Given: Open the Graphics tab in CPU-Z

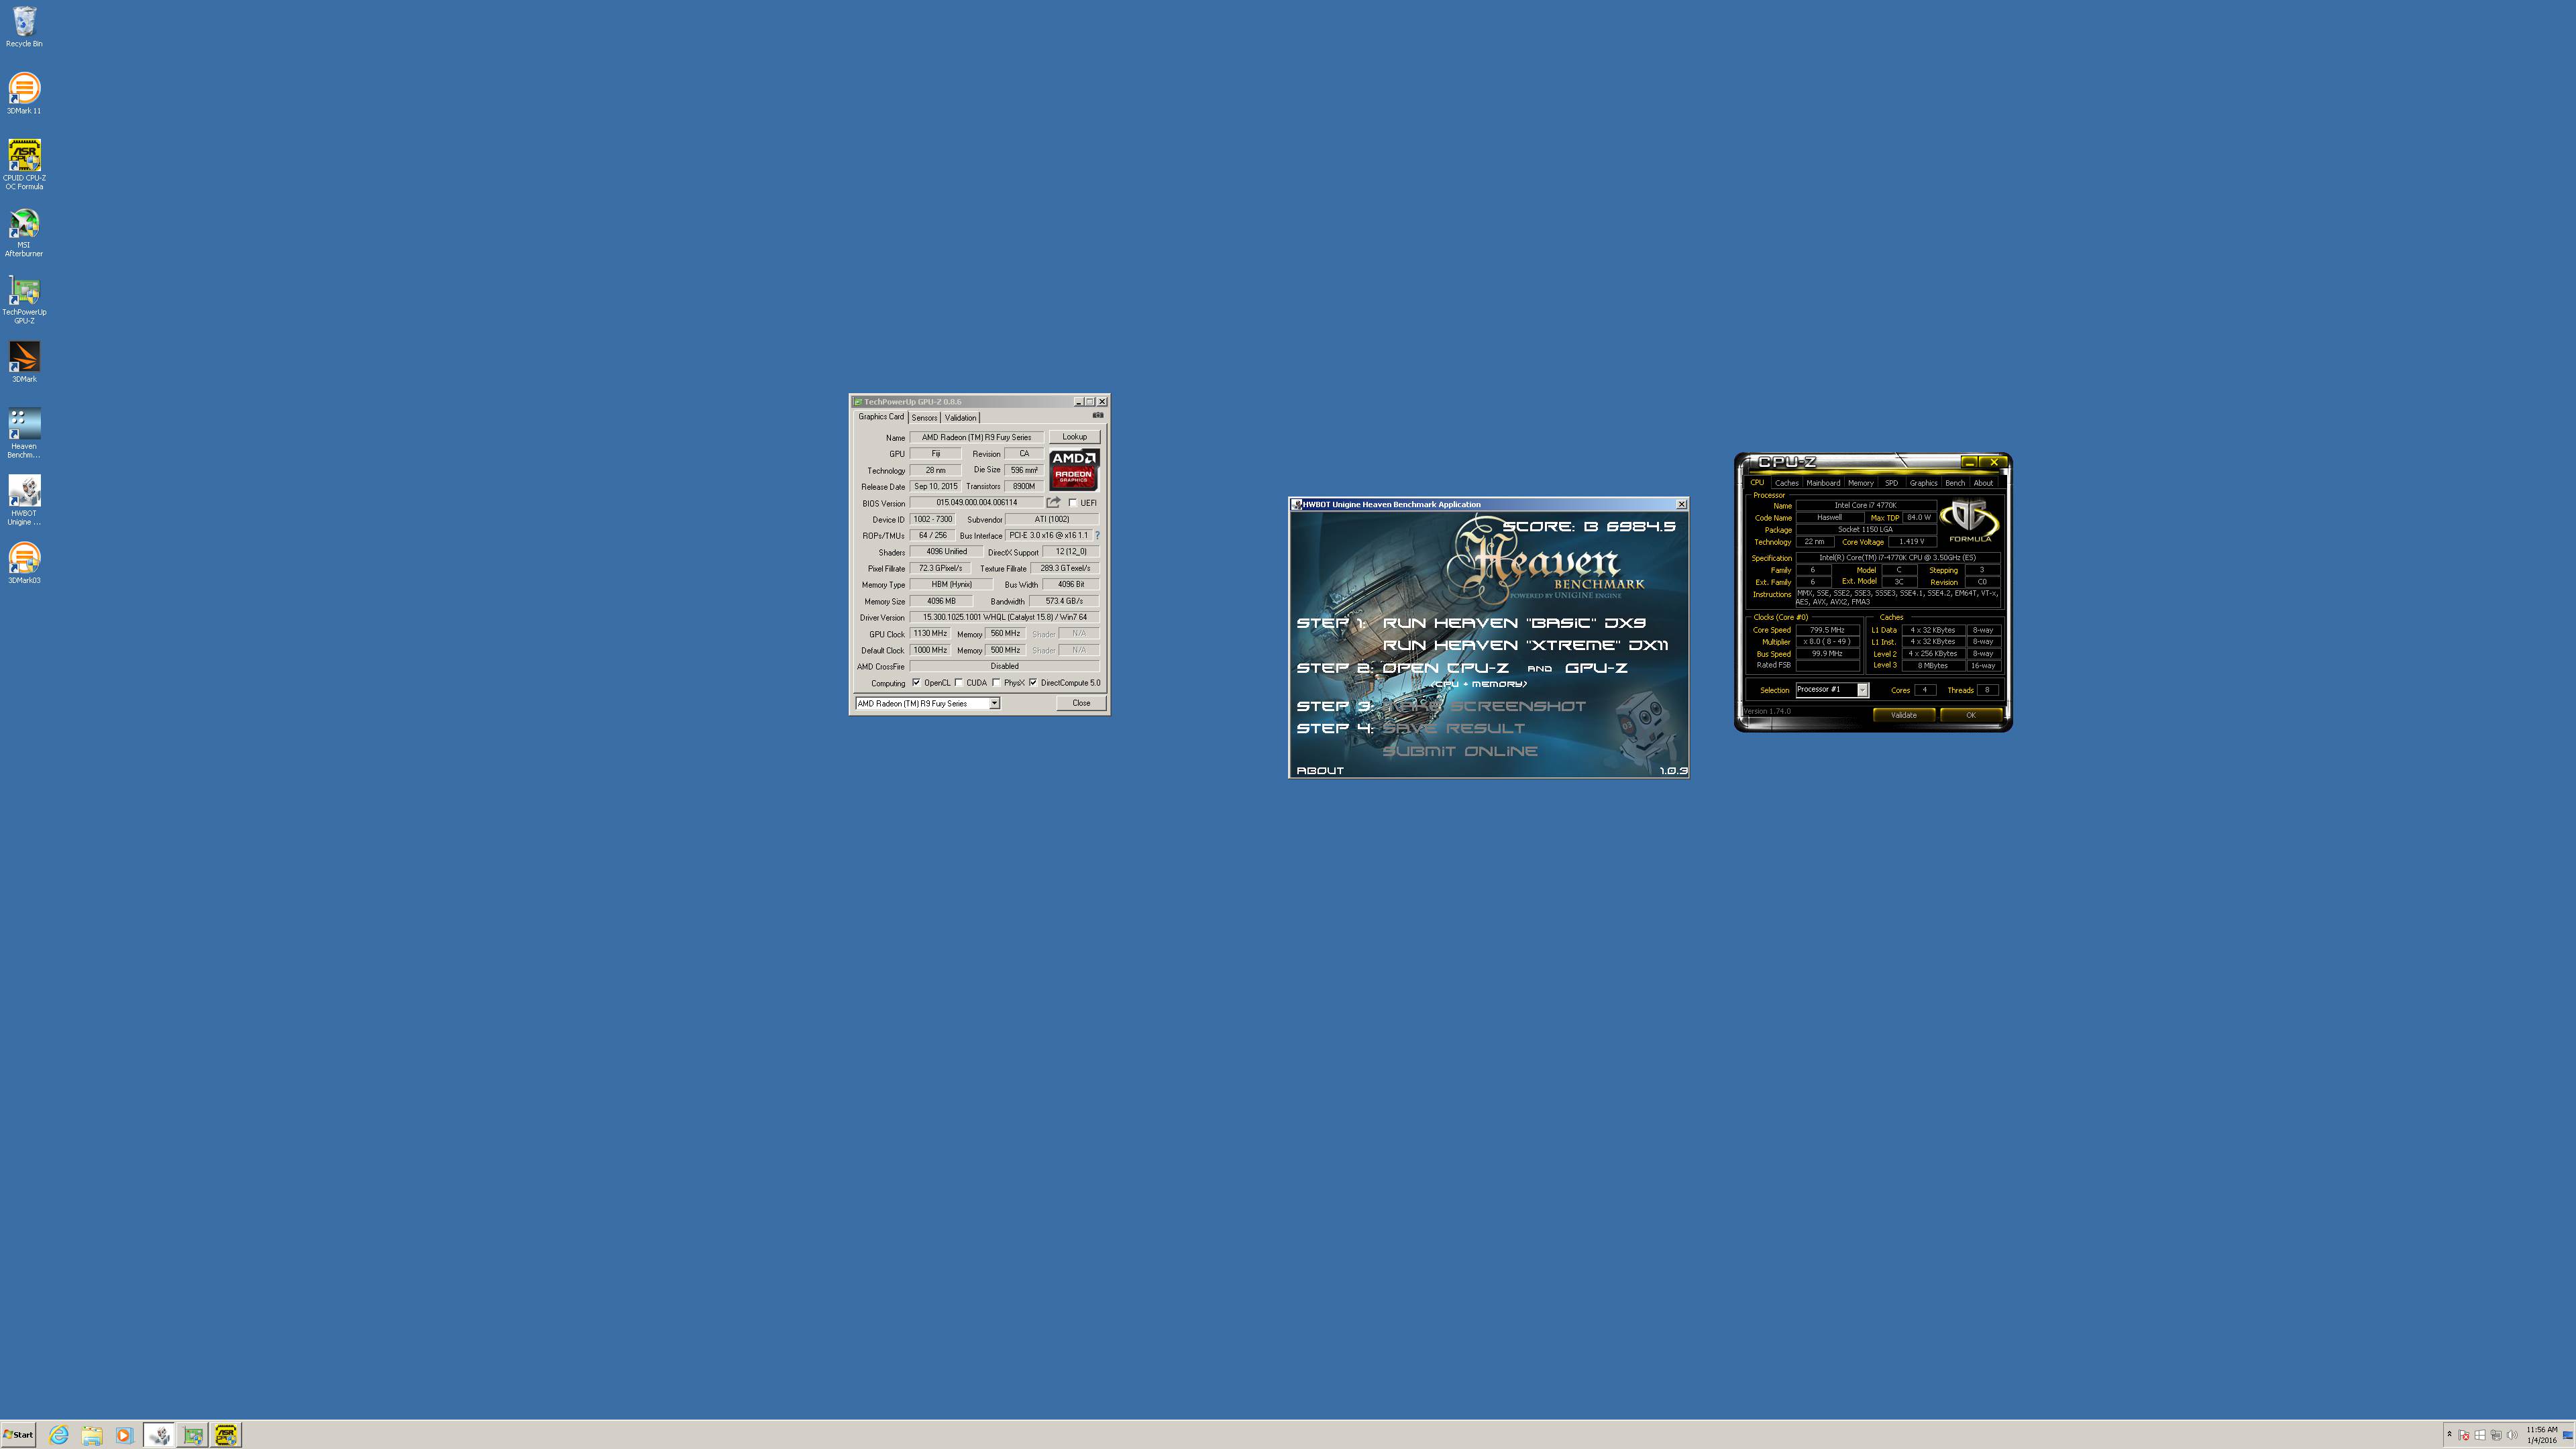Looking at the screenshot, I should (x=1923, y=483).
